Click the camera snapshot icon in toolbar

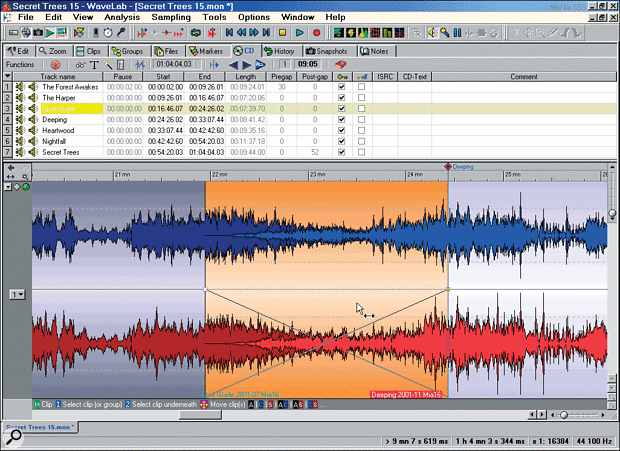38,33
